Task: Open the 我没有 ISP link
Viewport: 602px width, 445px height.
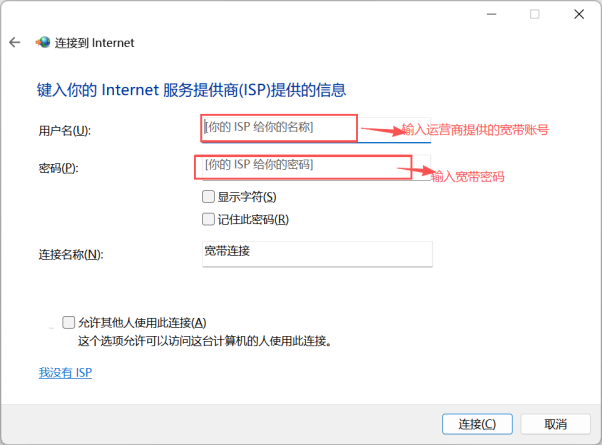Action: (x=65, y=372)
